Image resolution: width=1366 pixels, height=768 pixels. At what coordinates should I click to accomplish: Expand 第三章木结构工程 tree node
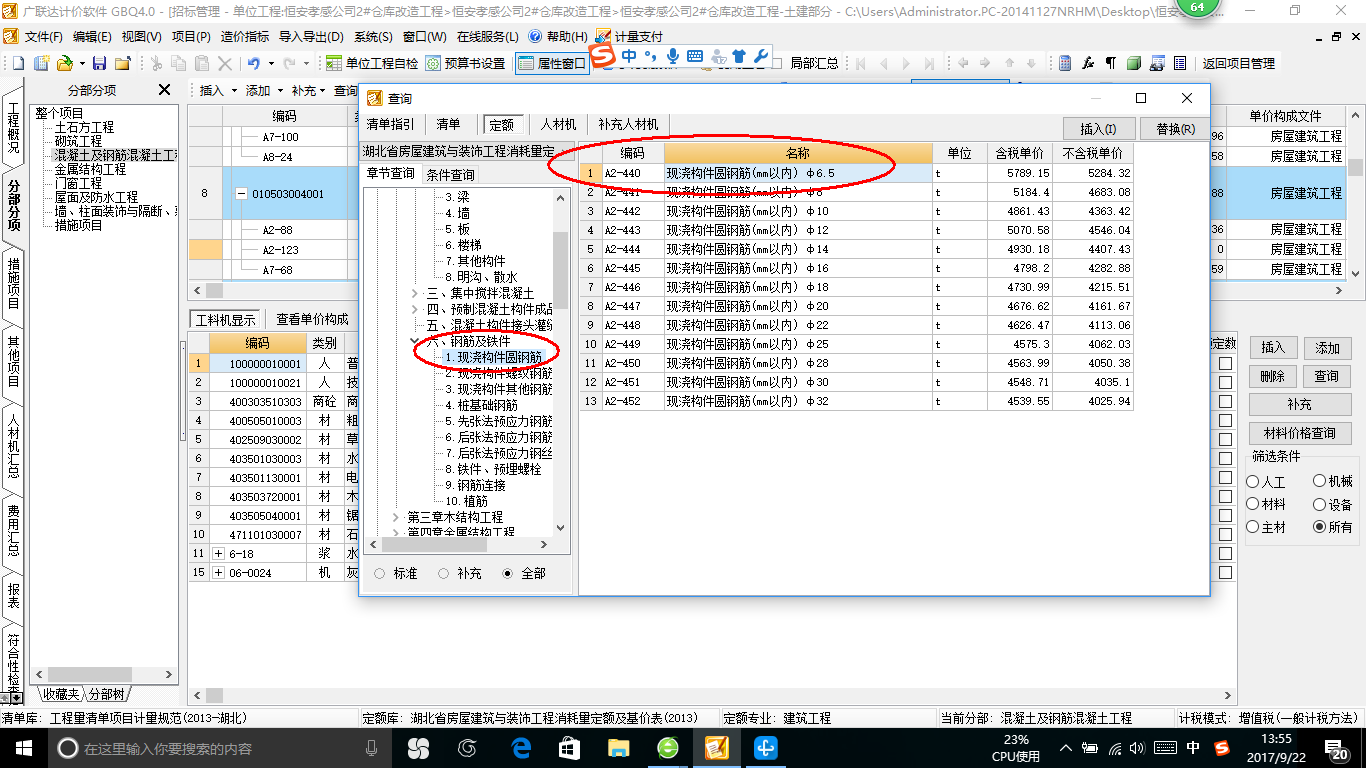[396, 517]
